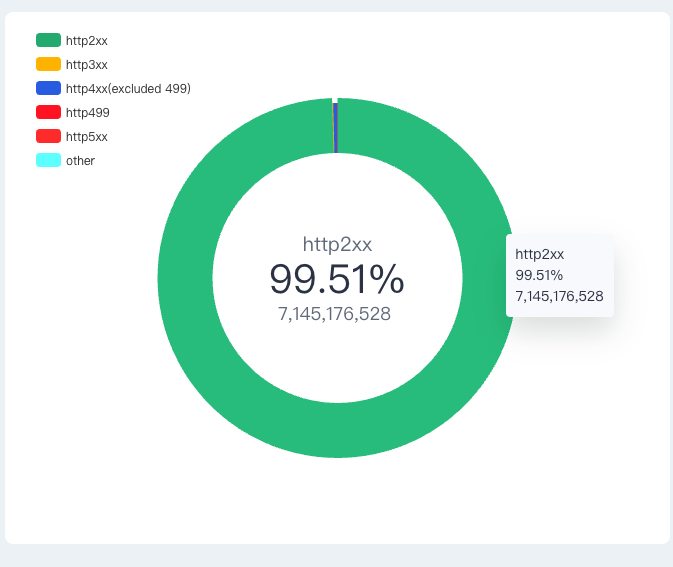Click the large 99.51% center value

click(337, 279)
